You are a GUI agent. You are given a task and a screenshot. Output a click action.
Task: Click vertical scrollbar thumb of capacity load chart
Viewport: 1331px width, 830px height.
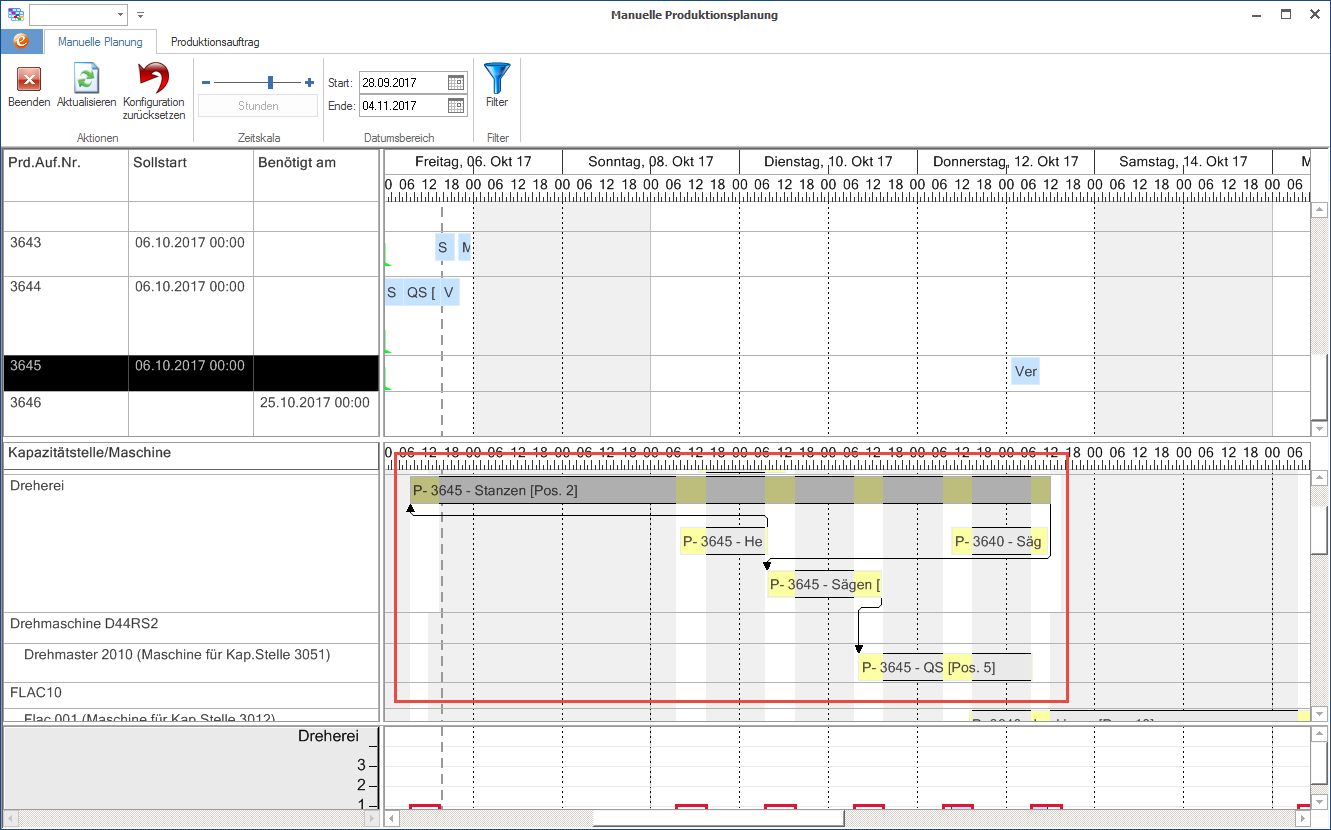coord(1320,763)
